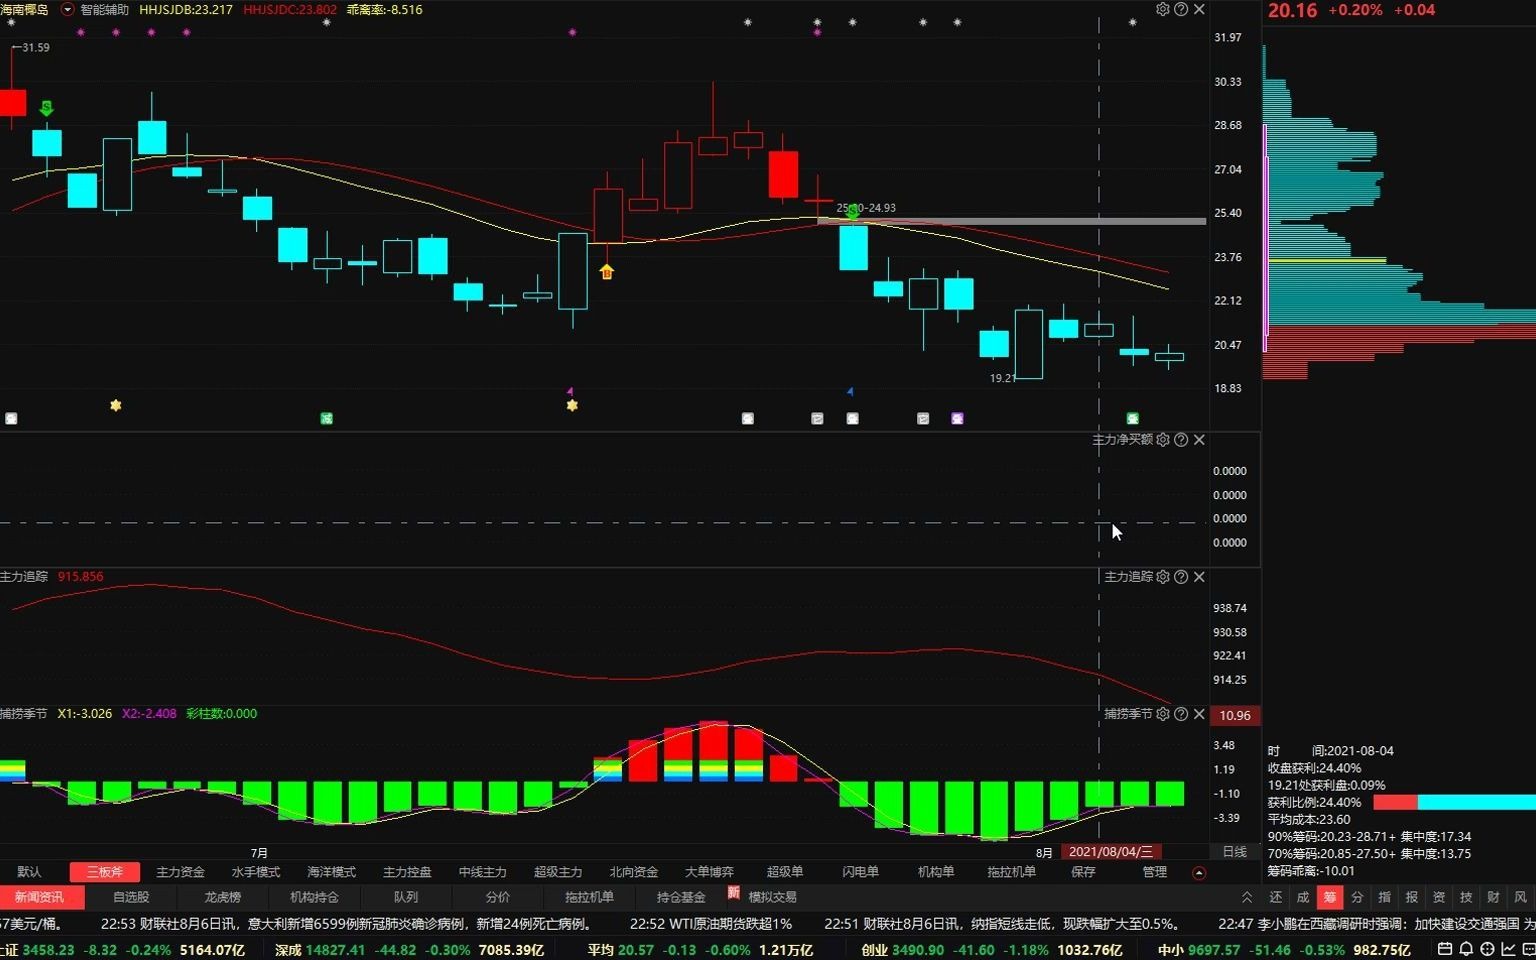Select the 还 side tab

pyautogui.click(x=1276, y=898)
